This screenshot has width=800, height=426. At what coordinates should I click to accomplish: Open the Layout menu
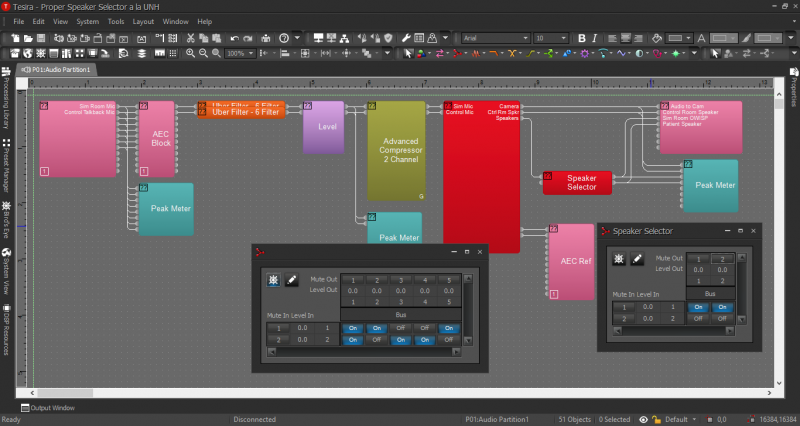(x=143, y=21)
